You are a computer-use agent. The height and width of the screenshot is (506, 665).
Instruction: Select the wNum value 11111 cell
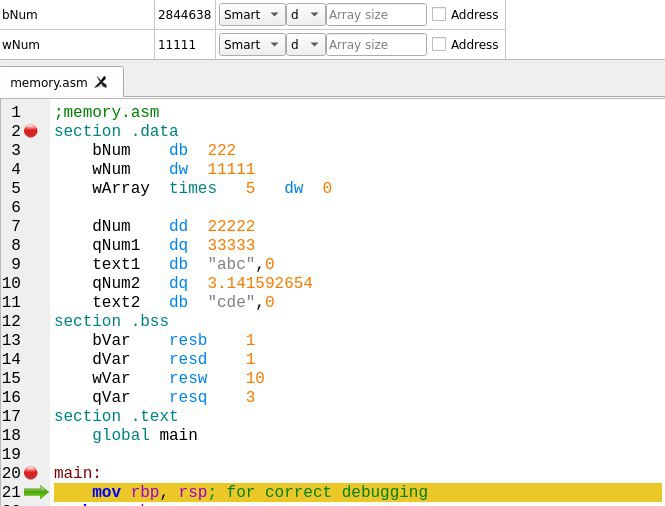[185, 44]
